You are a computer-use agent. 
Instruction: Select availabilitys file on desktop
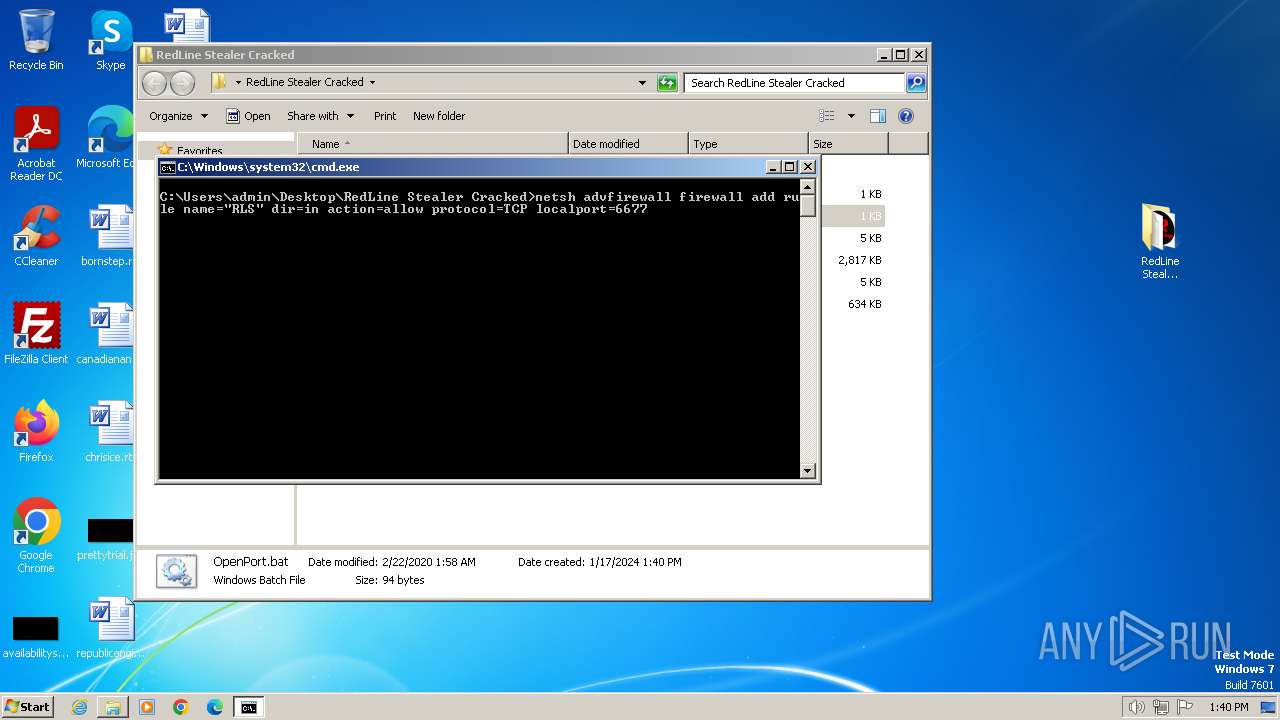point(36,636)
